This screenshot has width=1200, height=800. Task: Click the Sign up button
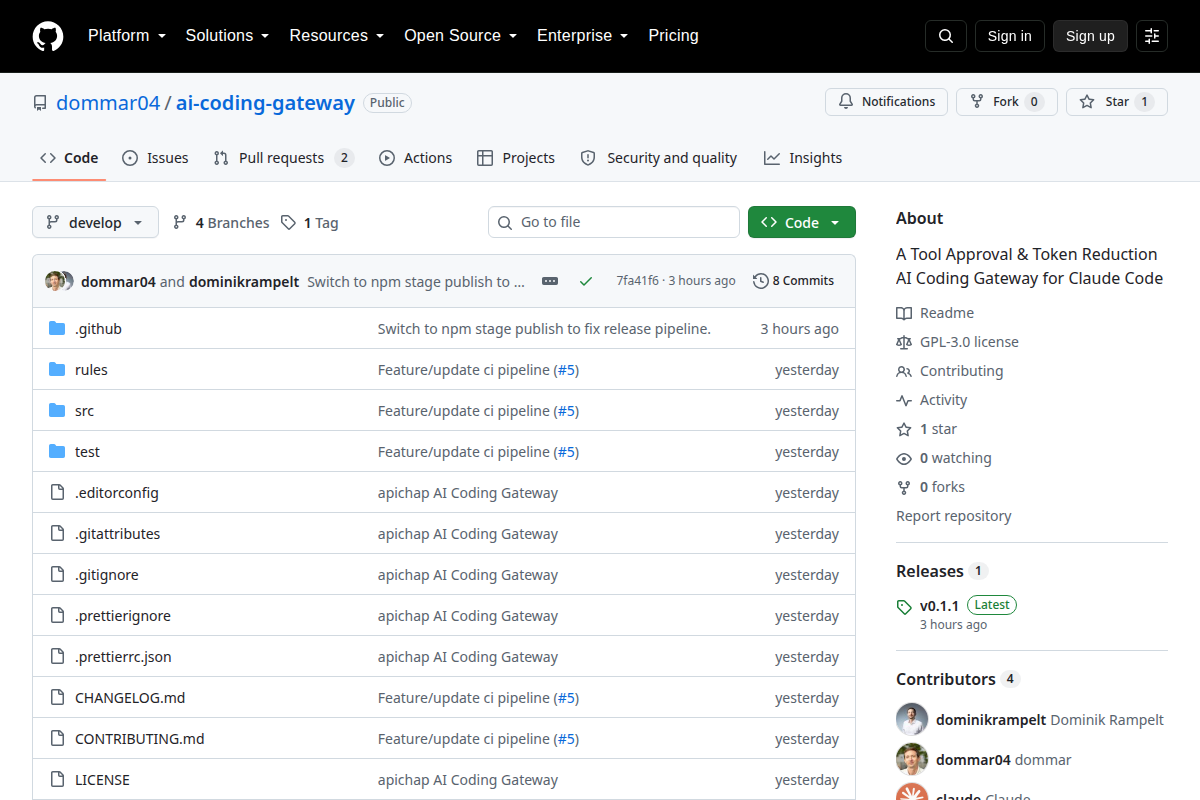click(x=1090, y=36)
